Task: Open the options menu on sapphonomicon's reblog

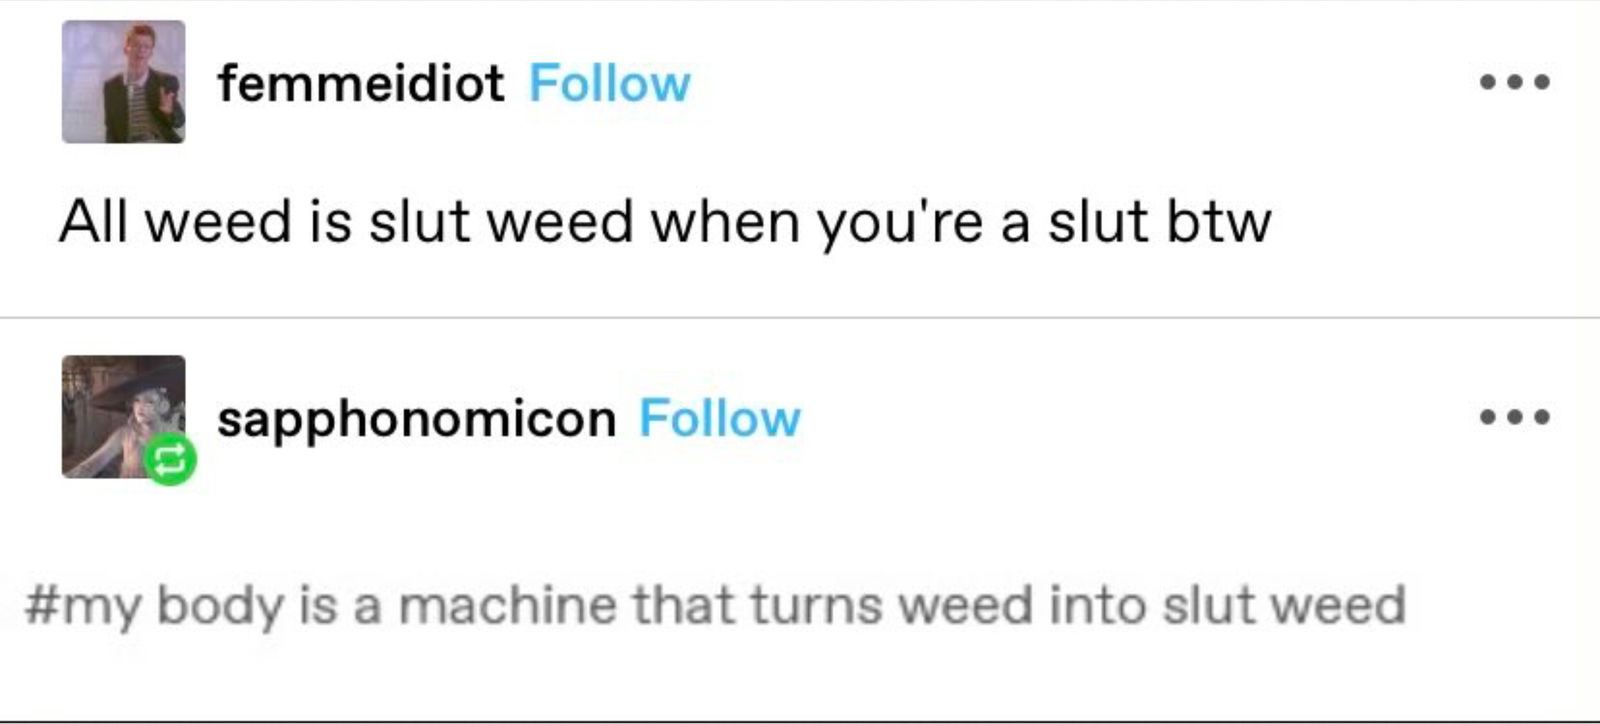Action: (1515, 416)
